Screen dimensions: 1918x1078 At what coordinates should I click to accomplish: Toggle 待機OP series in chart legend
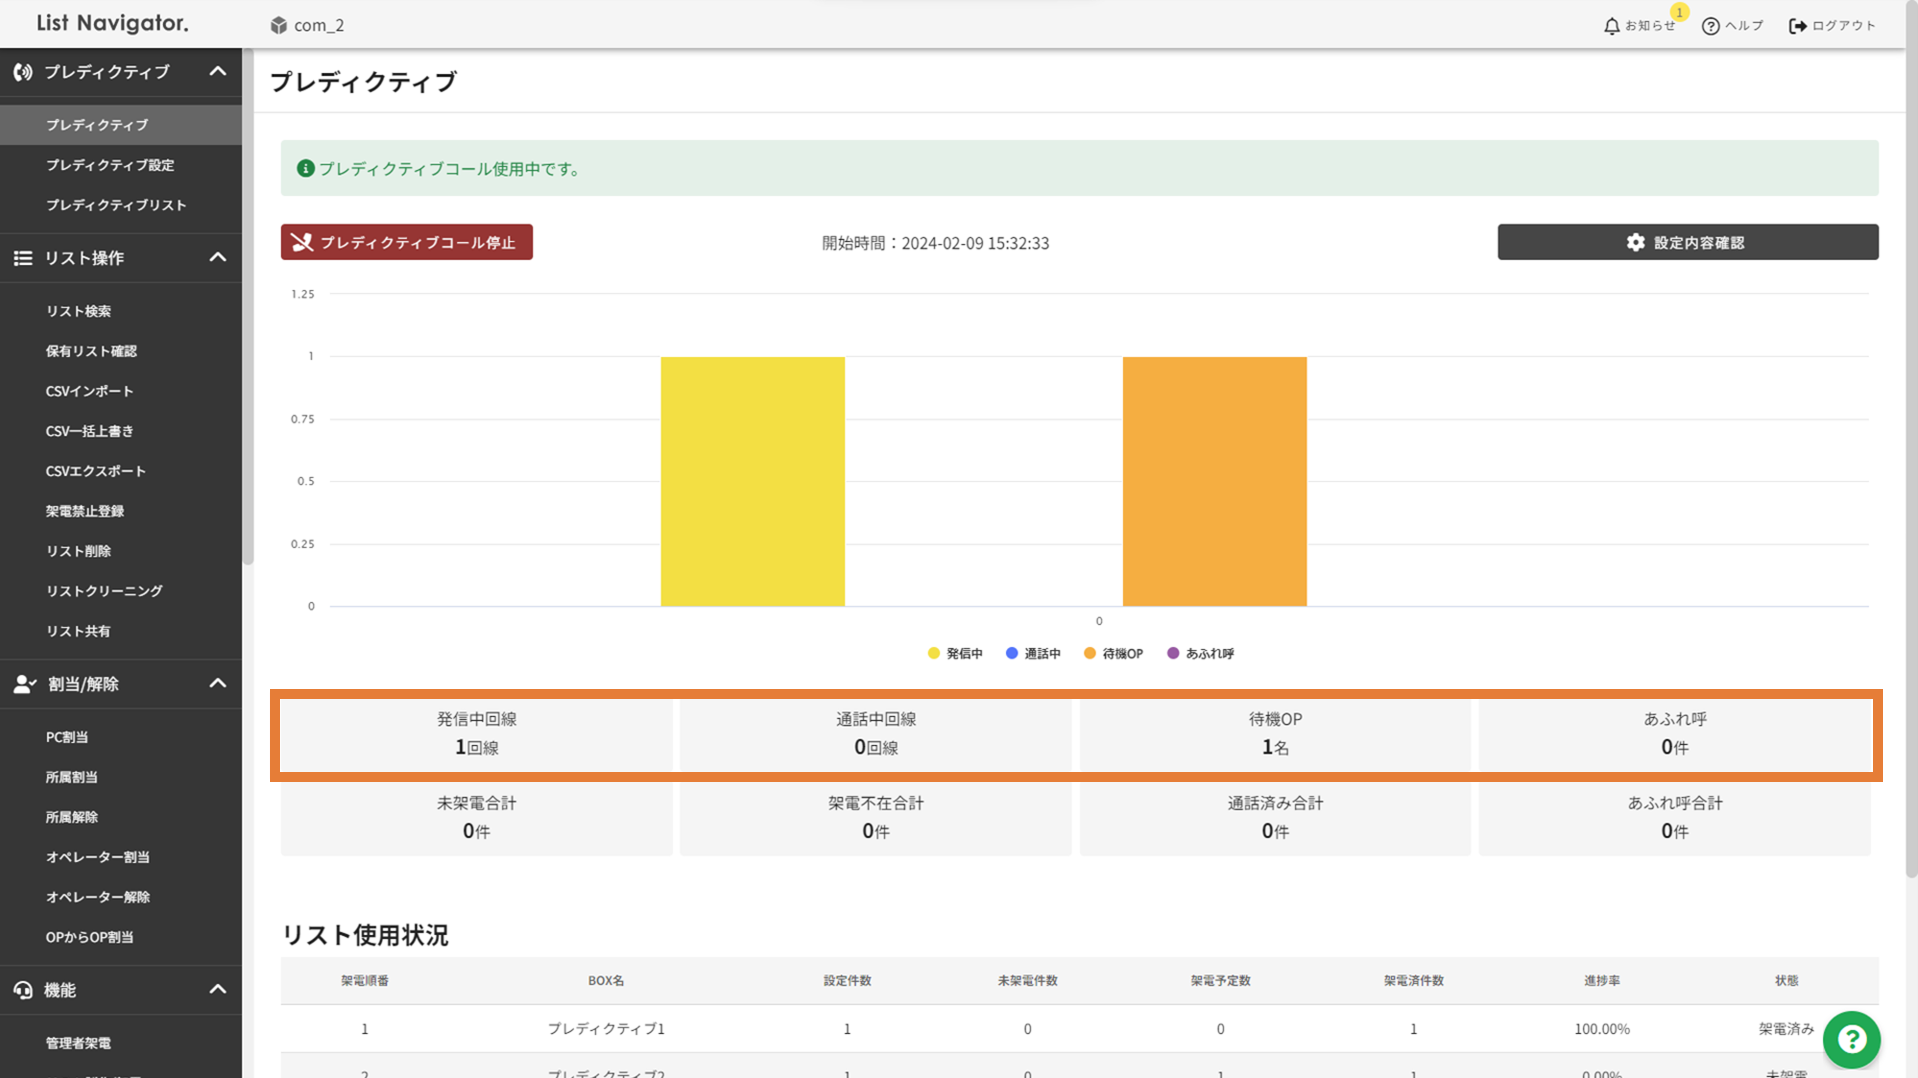tap(1113, 654)
